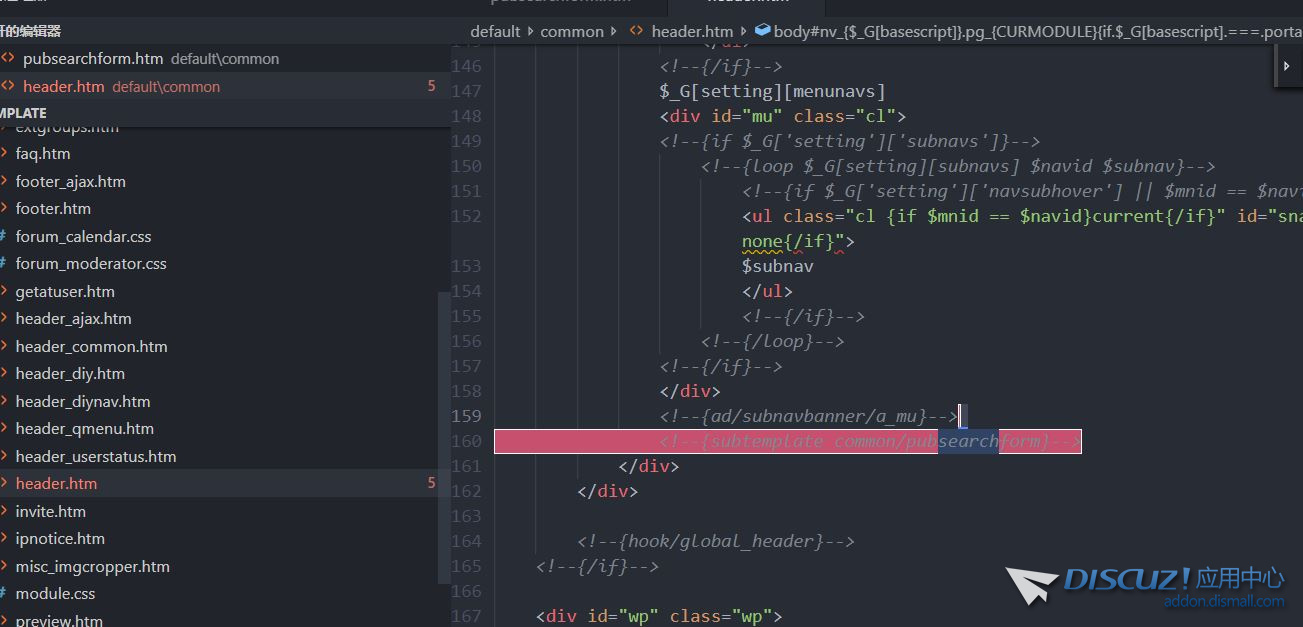Click the HTML icon beside pubsearchform.htm in open editors
The width and height of the screenshot is (1303, 627).
pyautogui.click(x=8, y=59)
